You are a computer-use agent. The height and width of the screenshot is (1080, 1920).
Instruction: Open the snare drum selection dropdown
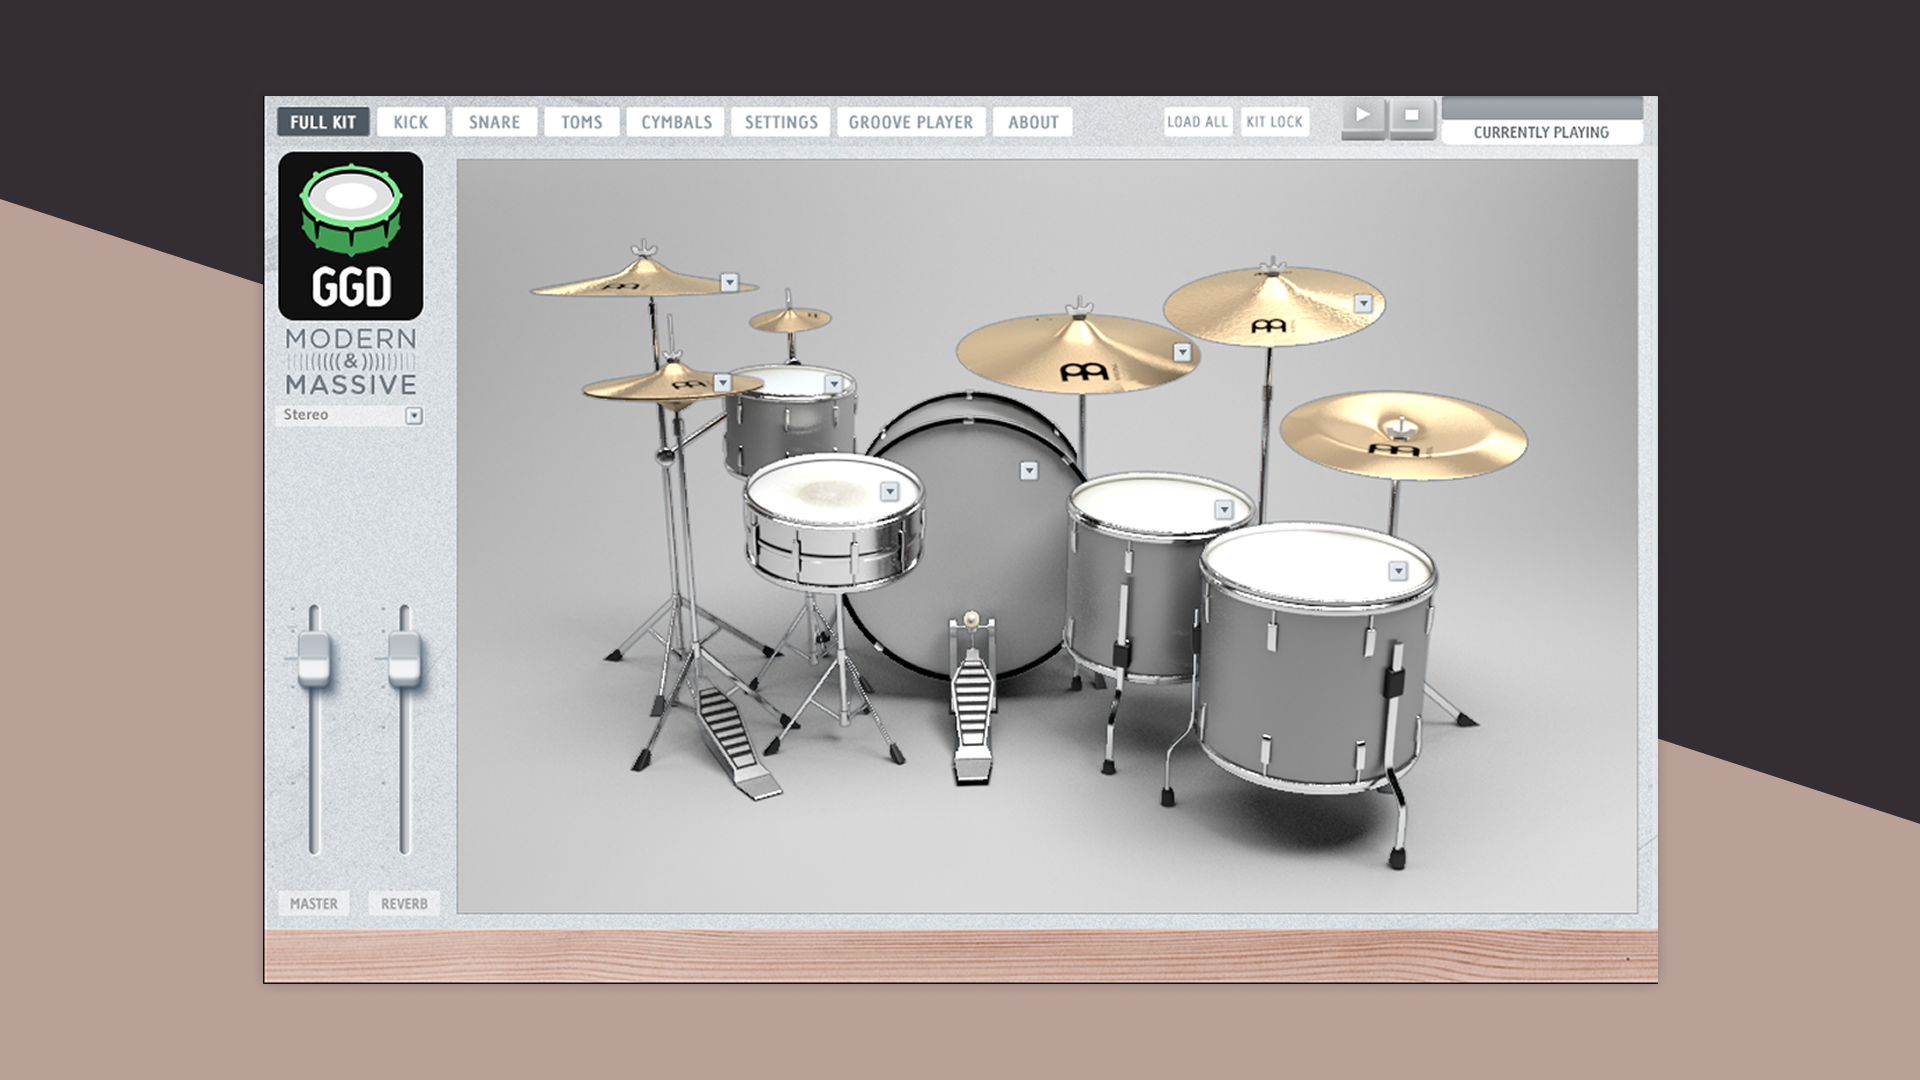(889, 491)
